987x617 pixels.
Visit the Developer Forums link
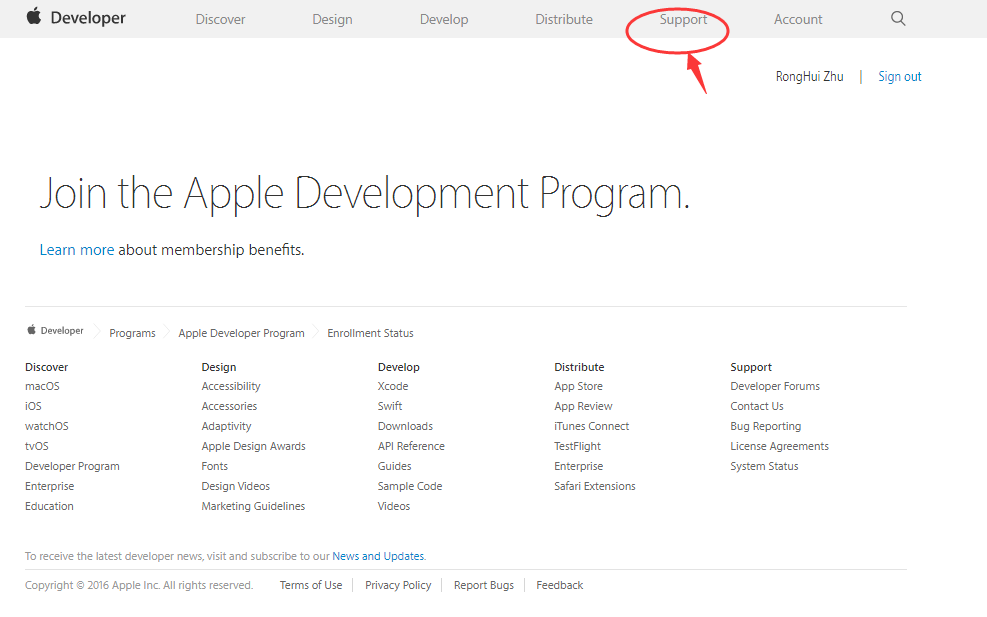(774, 386)
